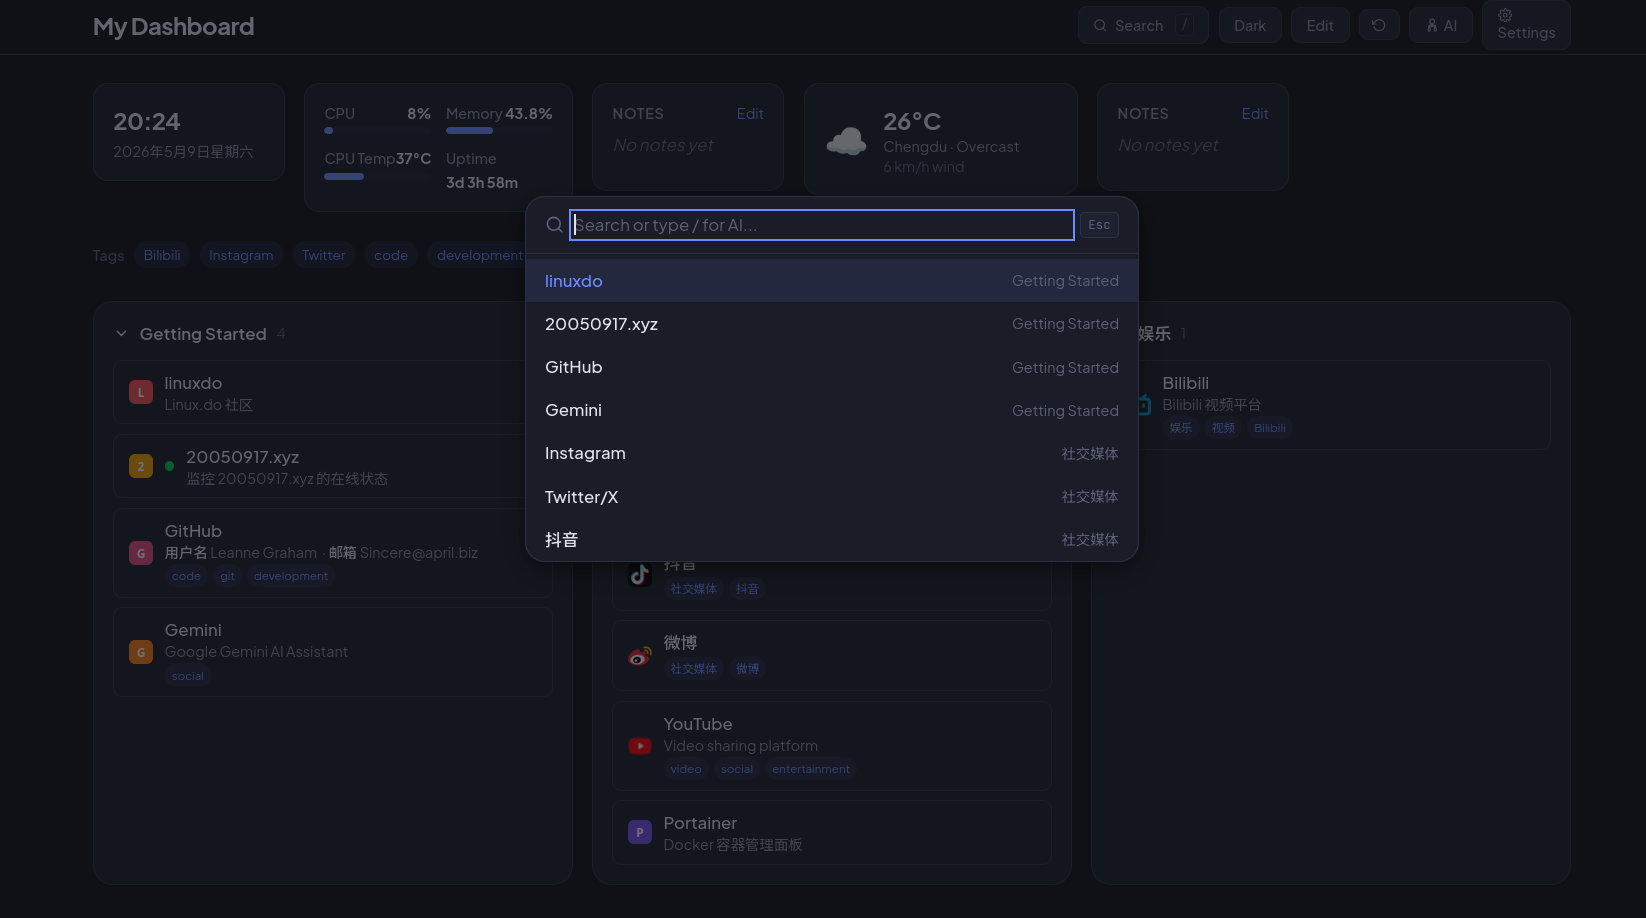1646x918 pixels.
Task: Dismiss the palette with the Esc button
Action: (1099, 225)
